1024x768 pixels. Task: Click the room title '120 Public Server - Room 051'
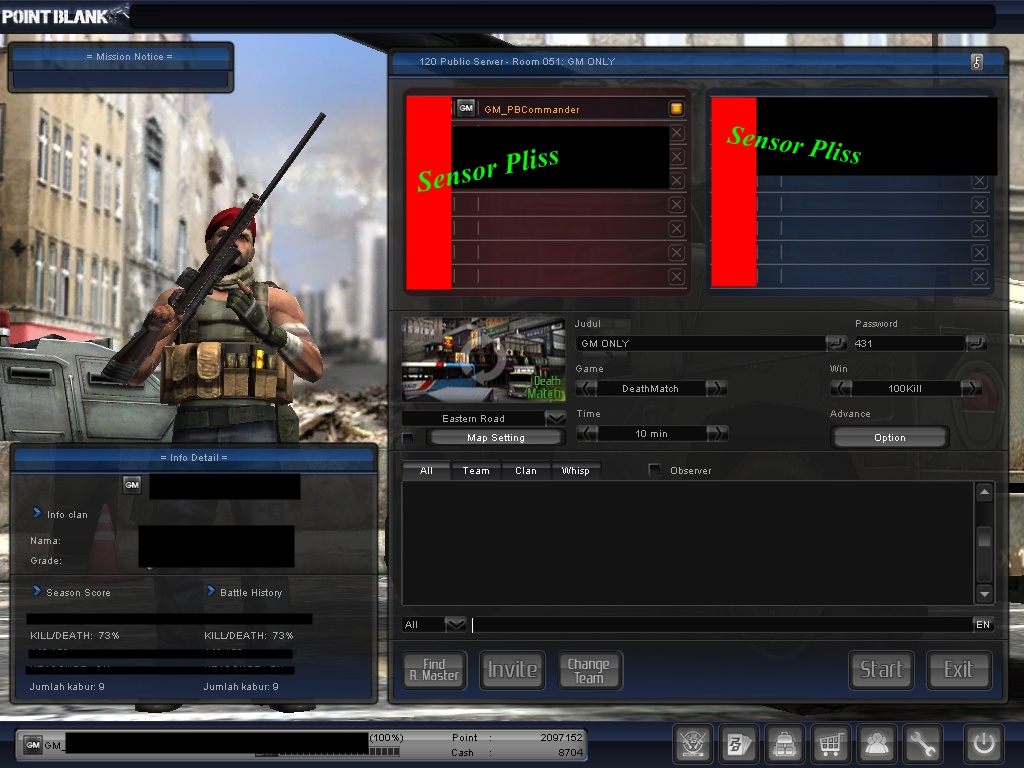pyautogui.click(x=487, y=61)
